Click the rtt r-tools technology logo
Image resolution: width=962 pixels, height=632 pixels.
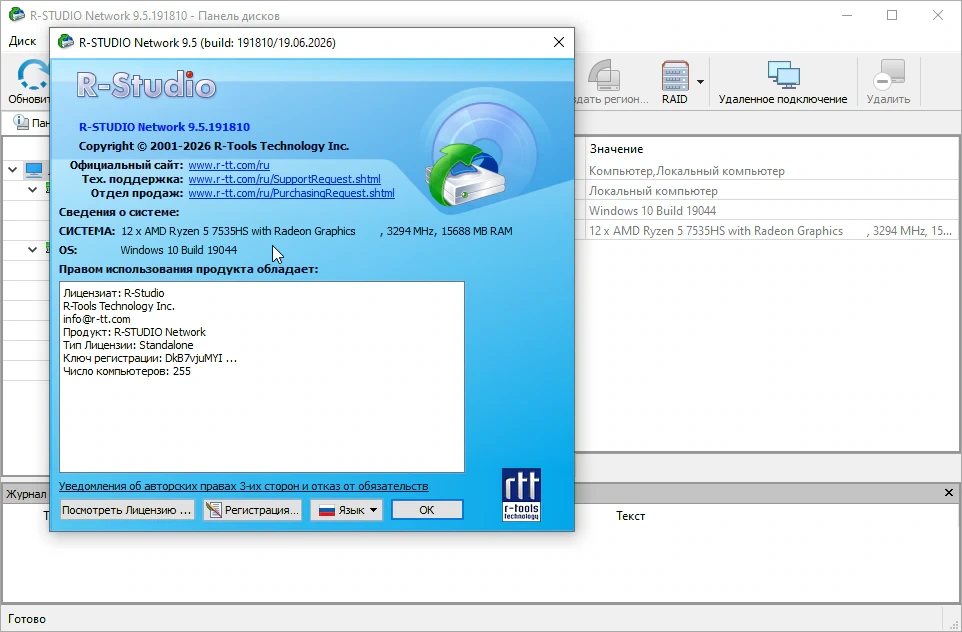point(521,495)
